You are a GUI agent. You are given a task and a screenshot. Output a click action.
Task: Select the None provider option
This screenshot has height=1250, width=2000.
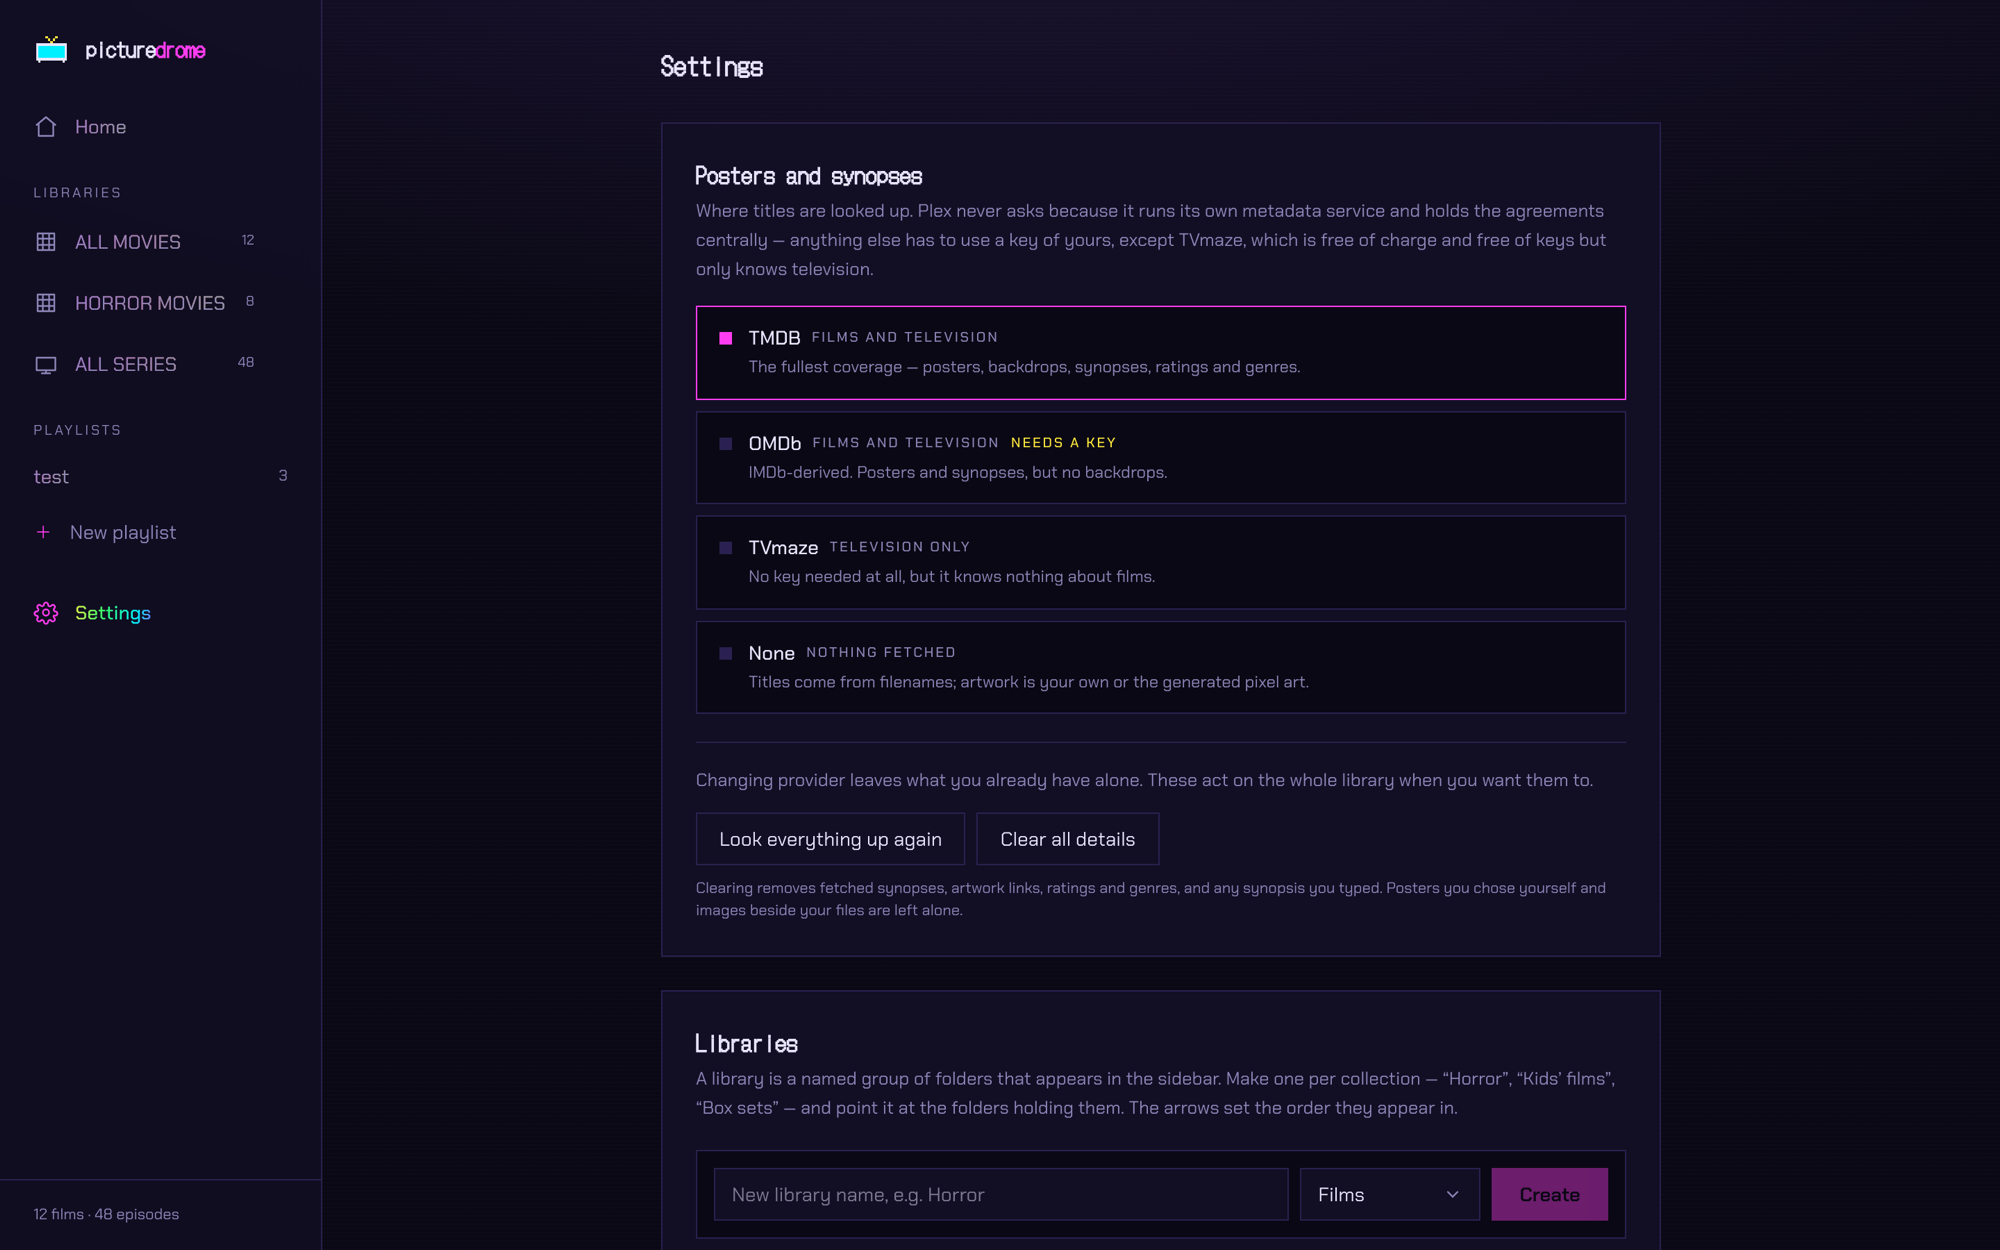tap(1161, 667)
